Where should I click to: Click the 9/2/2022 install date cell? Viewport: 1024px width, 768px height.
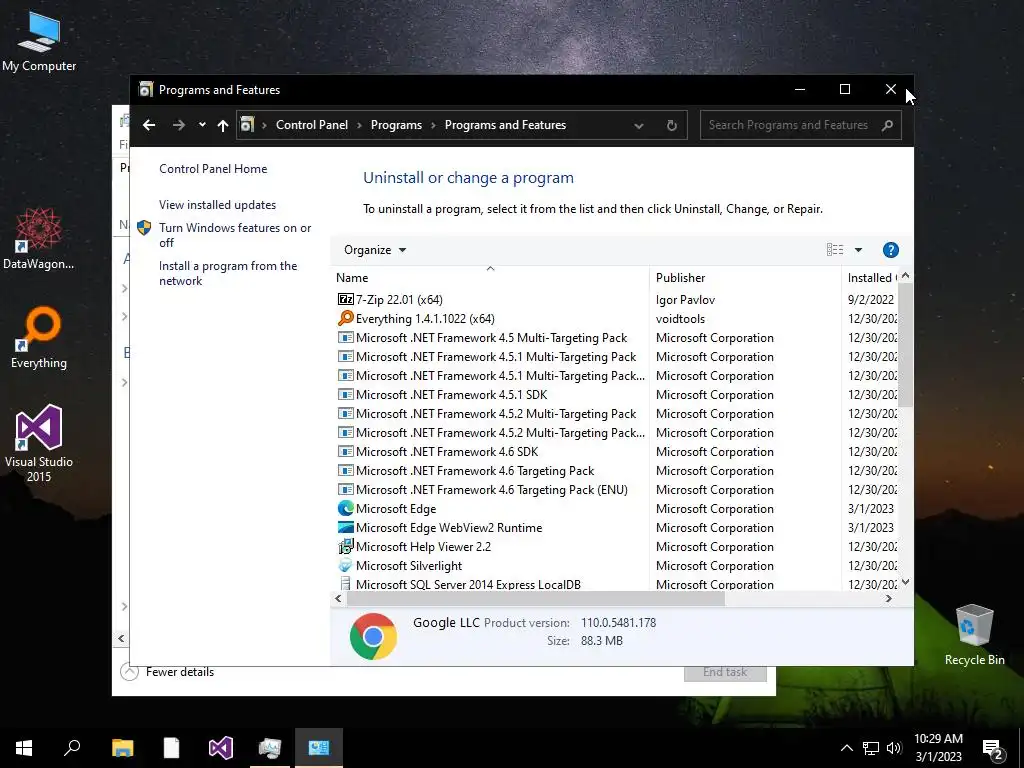pyautogui.click(x=871, y=300)
